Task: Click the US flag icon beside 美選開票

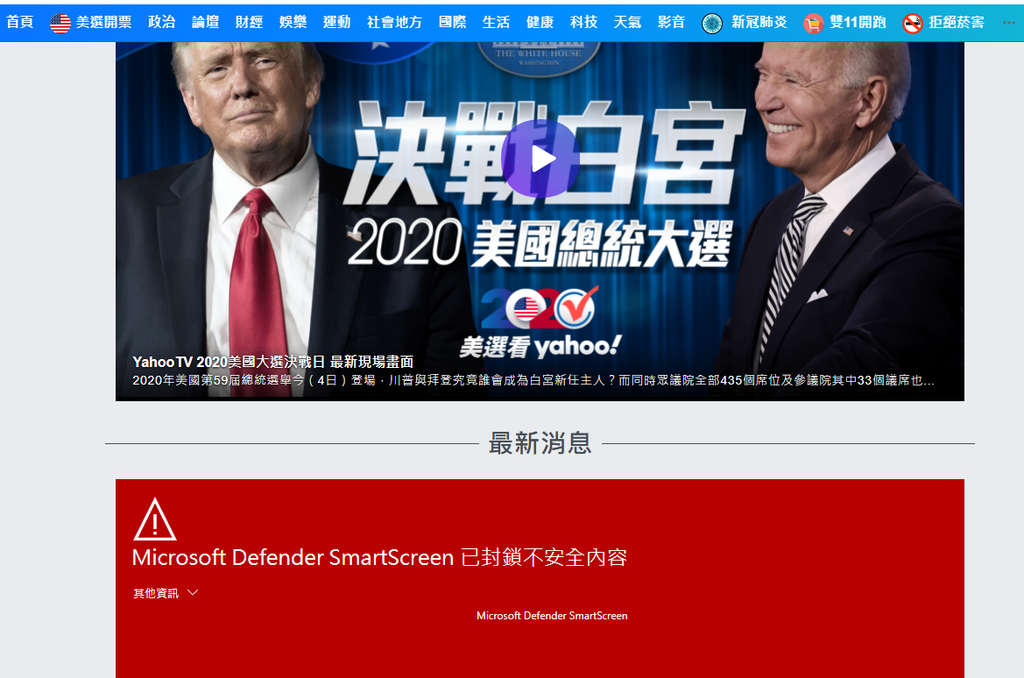Action: (x=60, y=23)
